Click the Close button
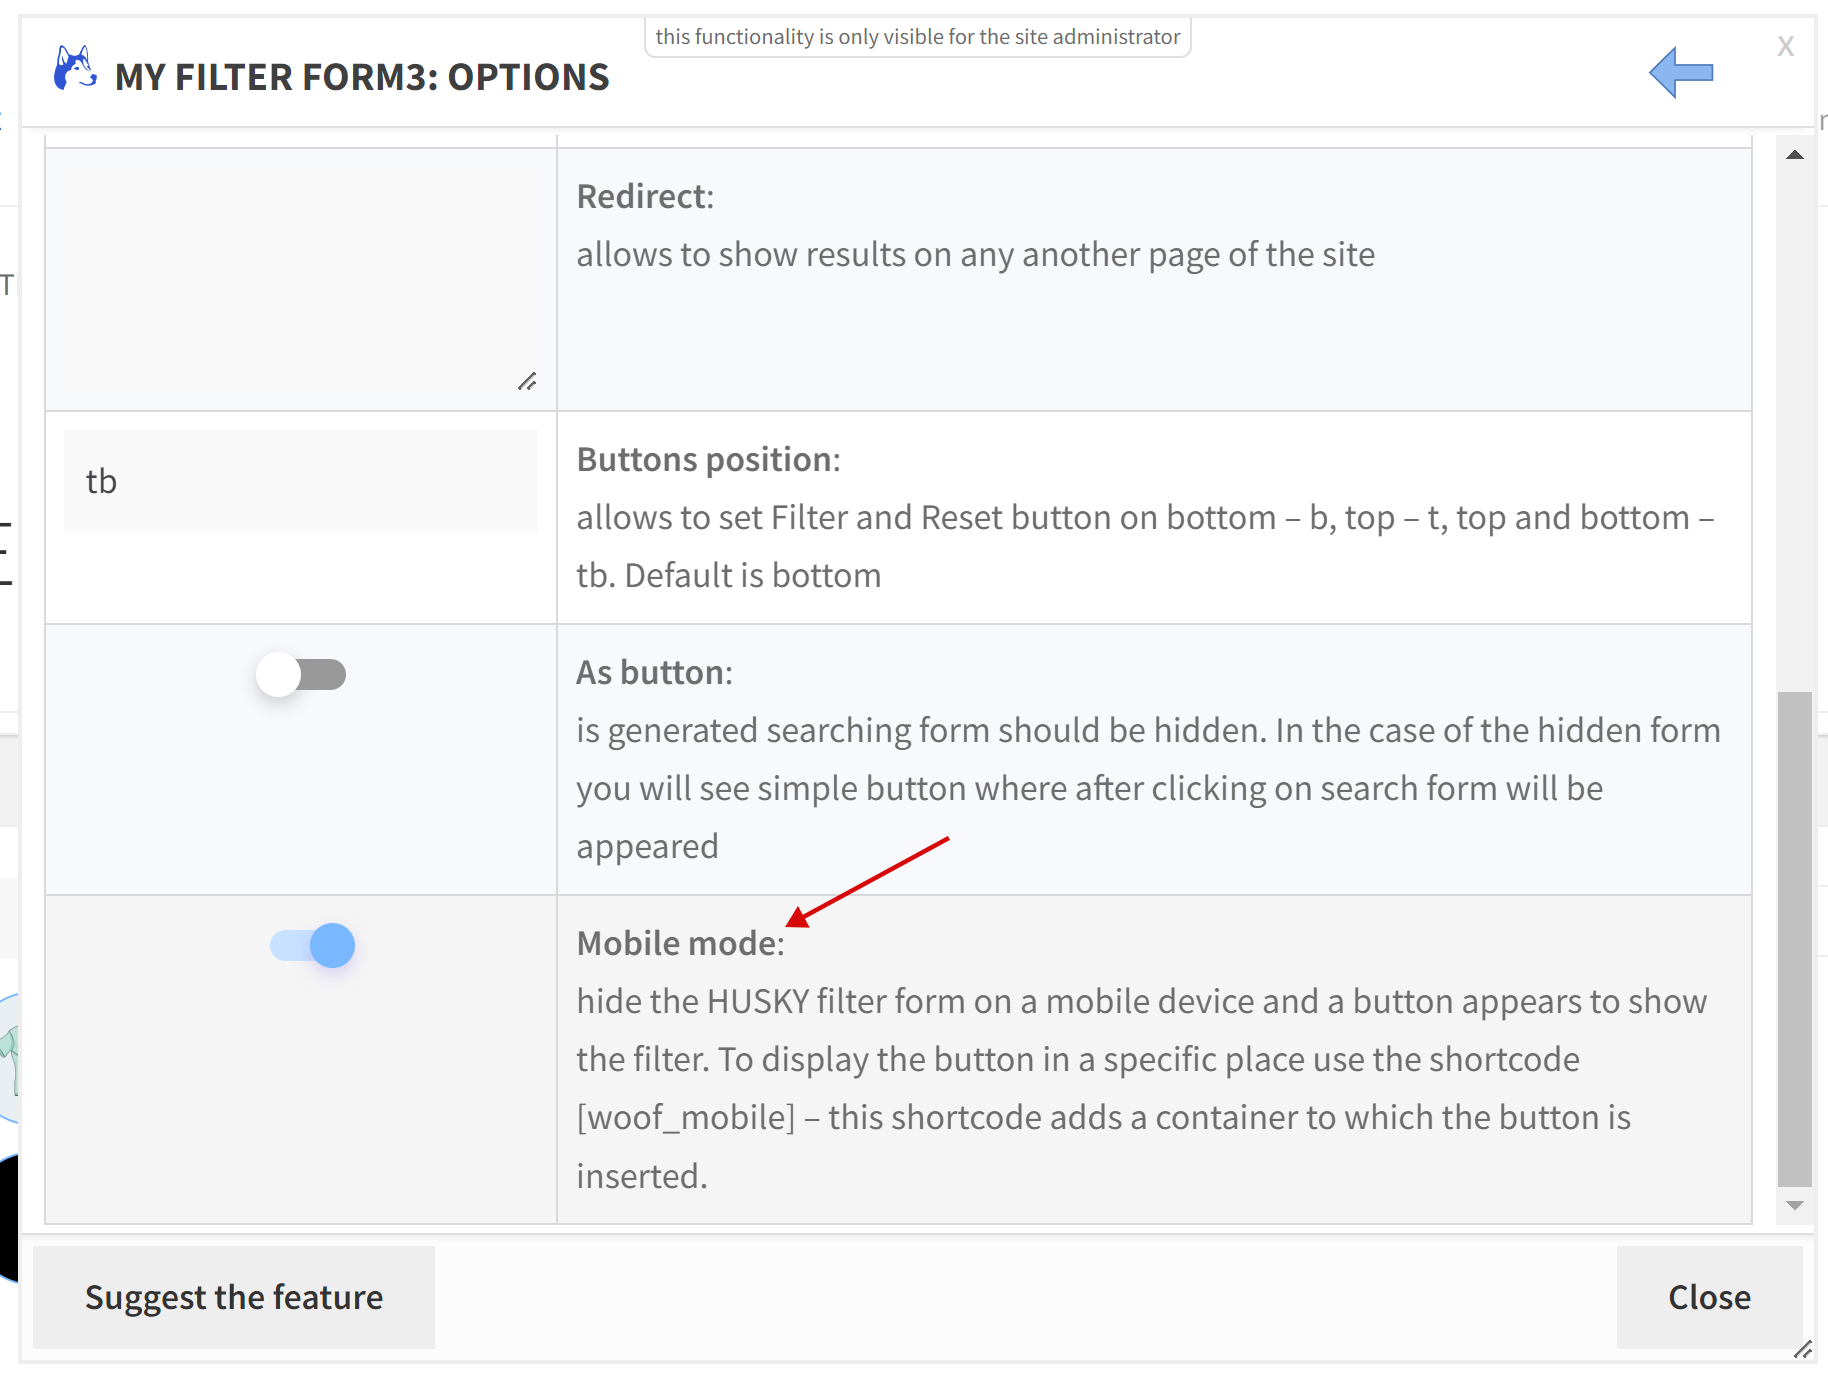 (1710, 1297)
